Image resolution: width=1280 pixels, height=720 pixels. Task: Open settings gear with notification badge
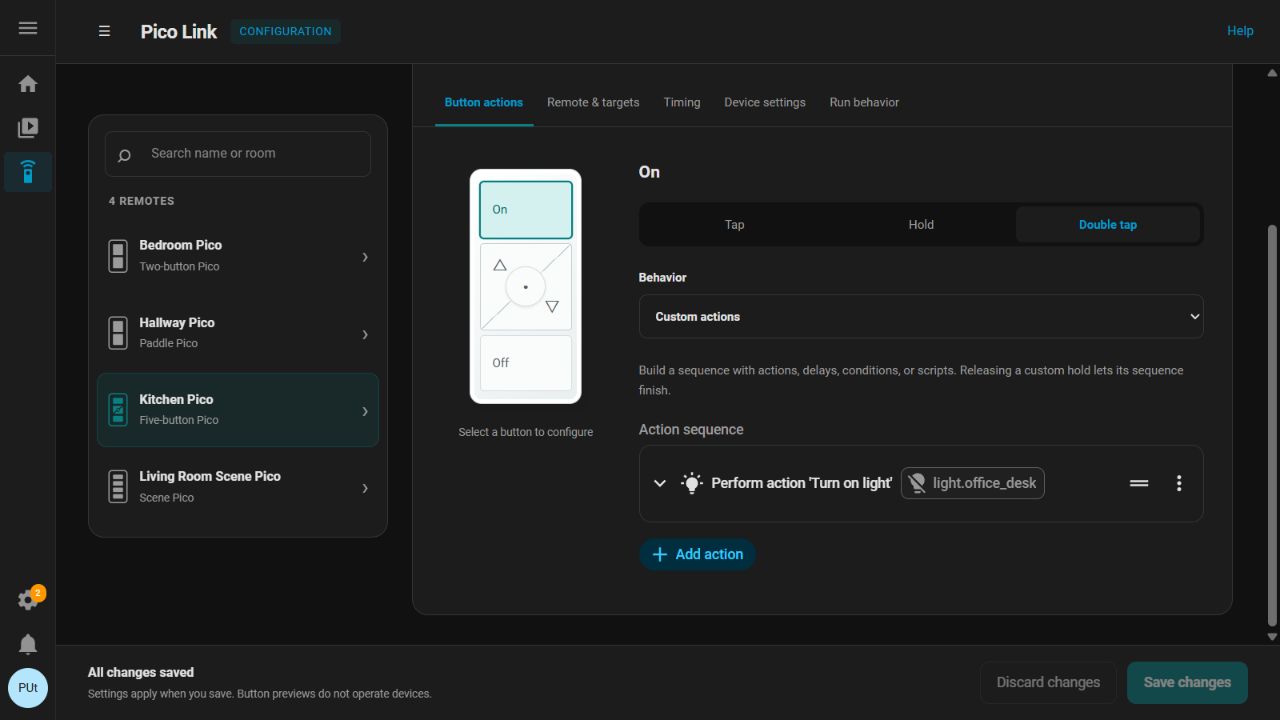point(28,600)
